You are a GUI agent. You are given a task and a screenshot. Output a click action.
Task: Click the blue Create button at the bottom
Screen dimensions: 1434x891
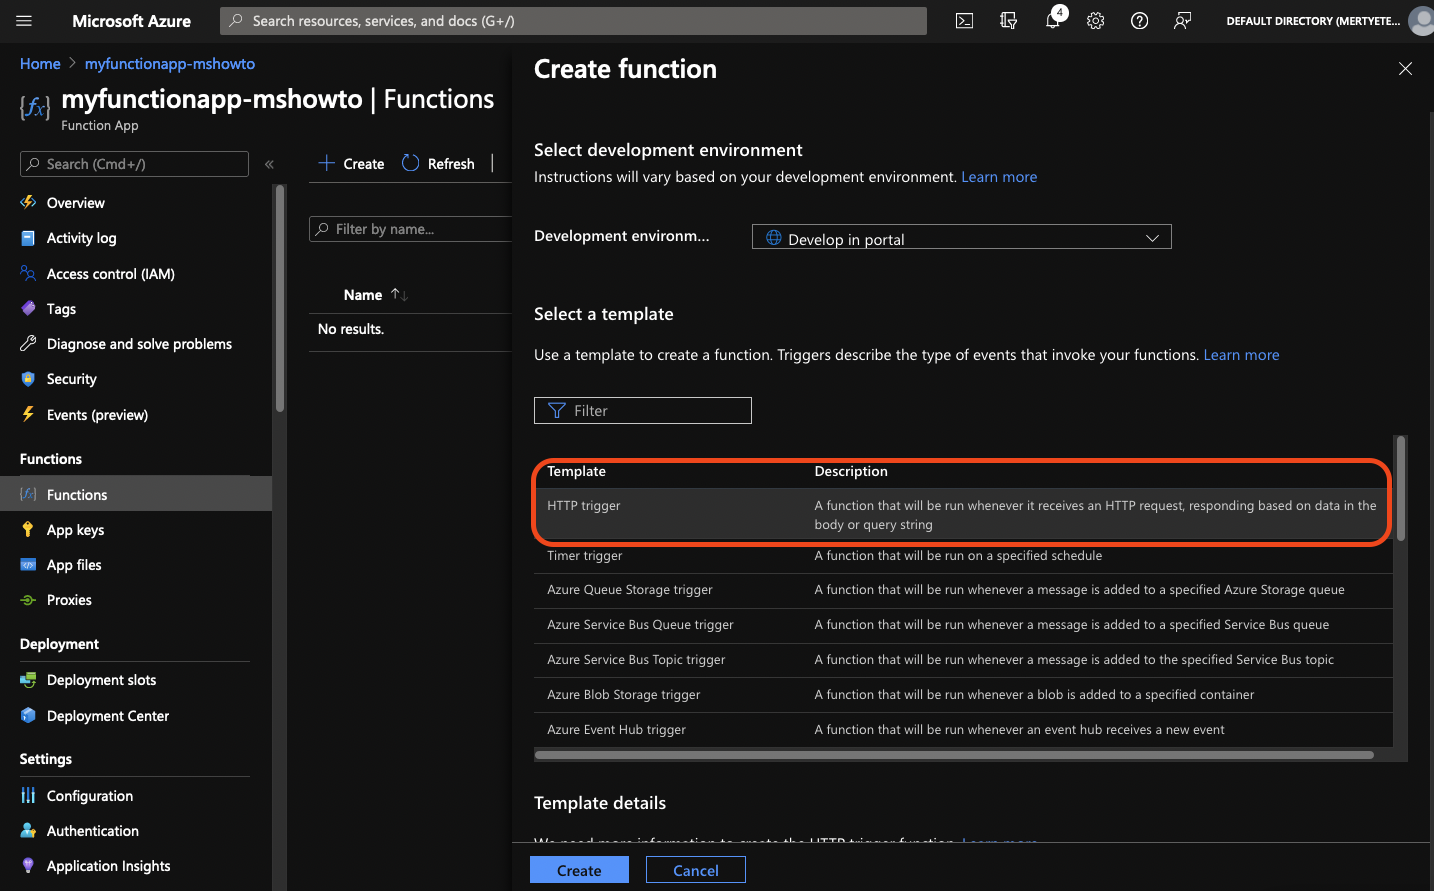tap(579, 870)
